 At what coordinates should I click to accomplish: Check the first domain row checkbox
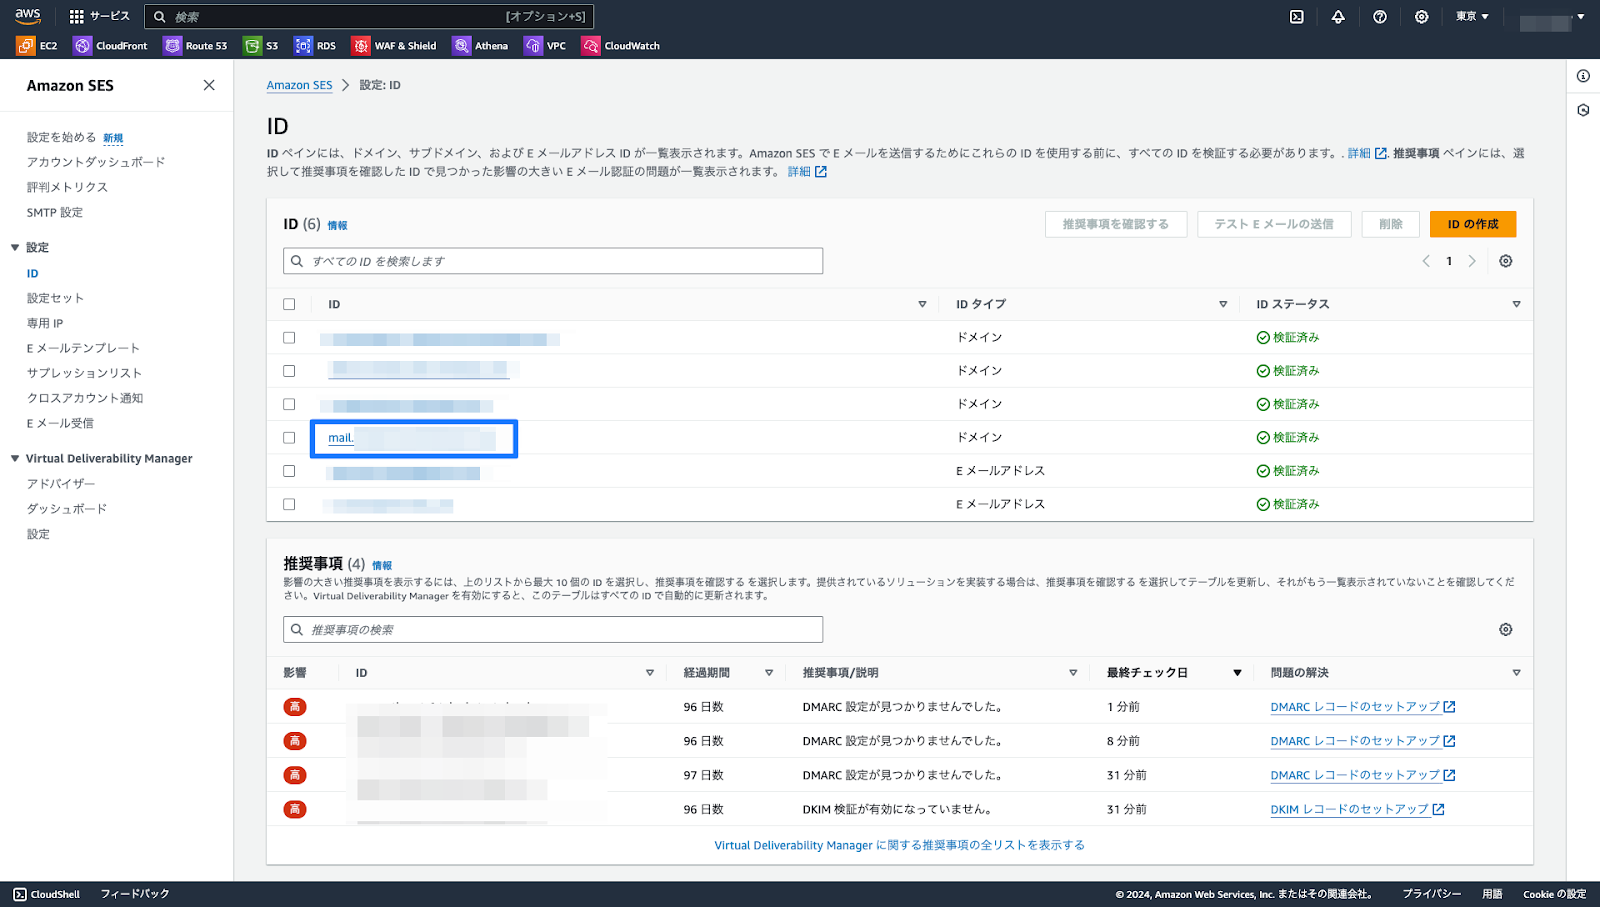coord(289,337)
